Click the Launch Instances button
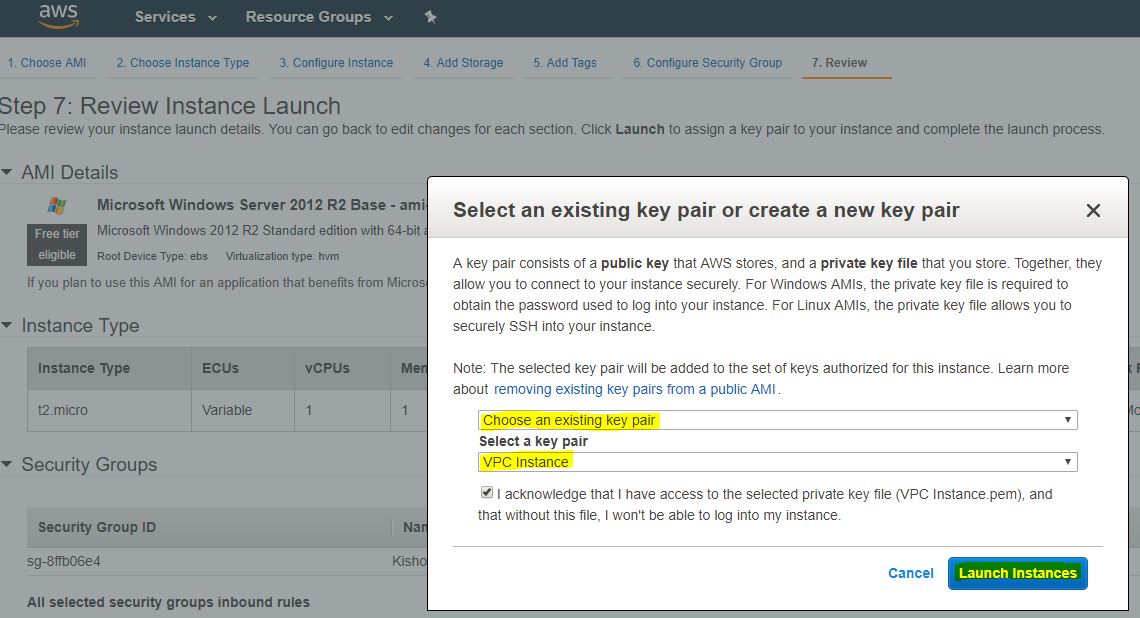 1017,573
